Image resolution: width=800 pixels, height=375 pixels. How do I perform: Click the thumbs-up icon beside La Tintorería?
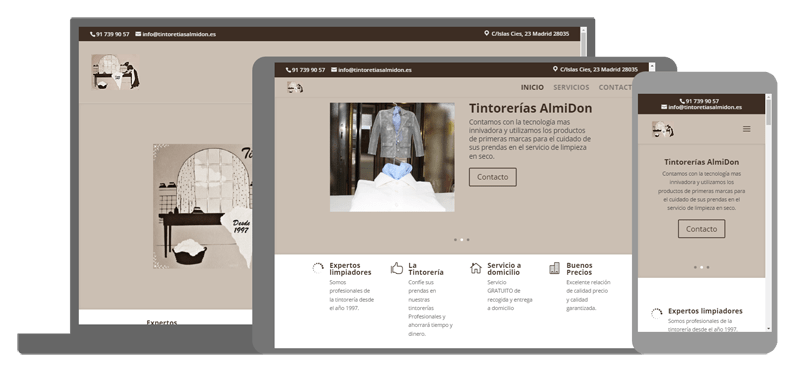[396, 268]
